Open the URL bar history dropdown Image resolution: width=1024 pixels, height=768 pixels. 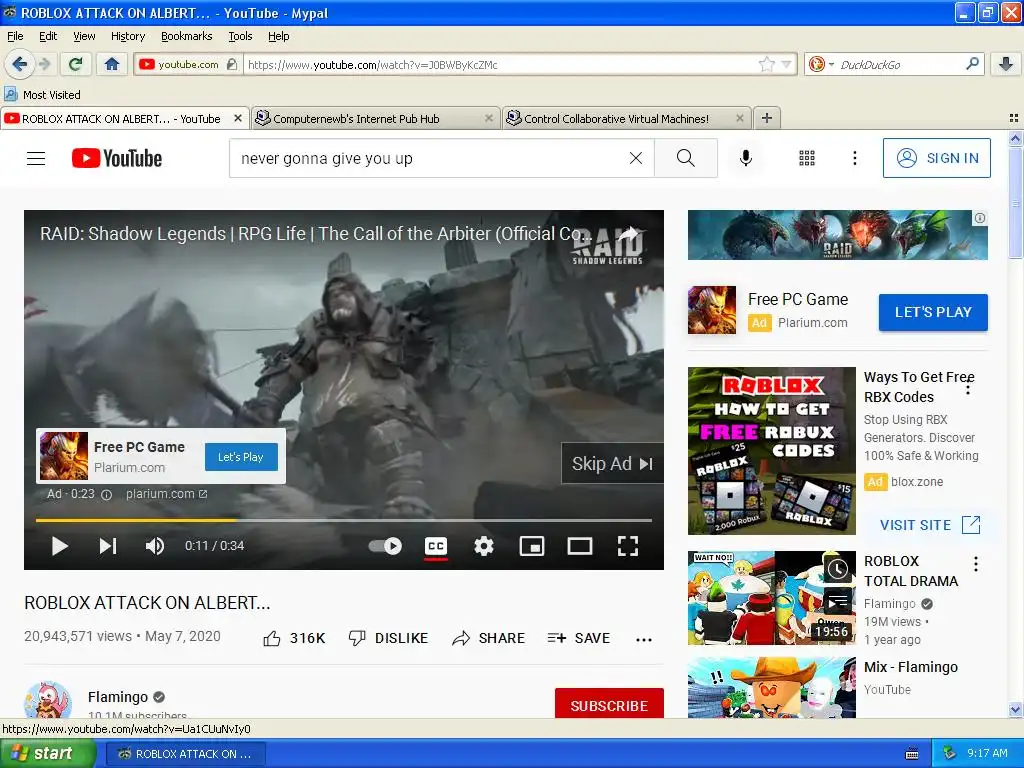coord(786,64)
